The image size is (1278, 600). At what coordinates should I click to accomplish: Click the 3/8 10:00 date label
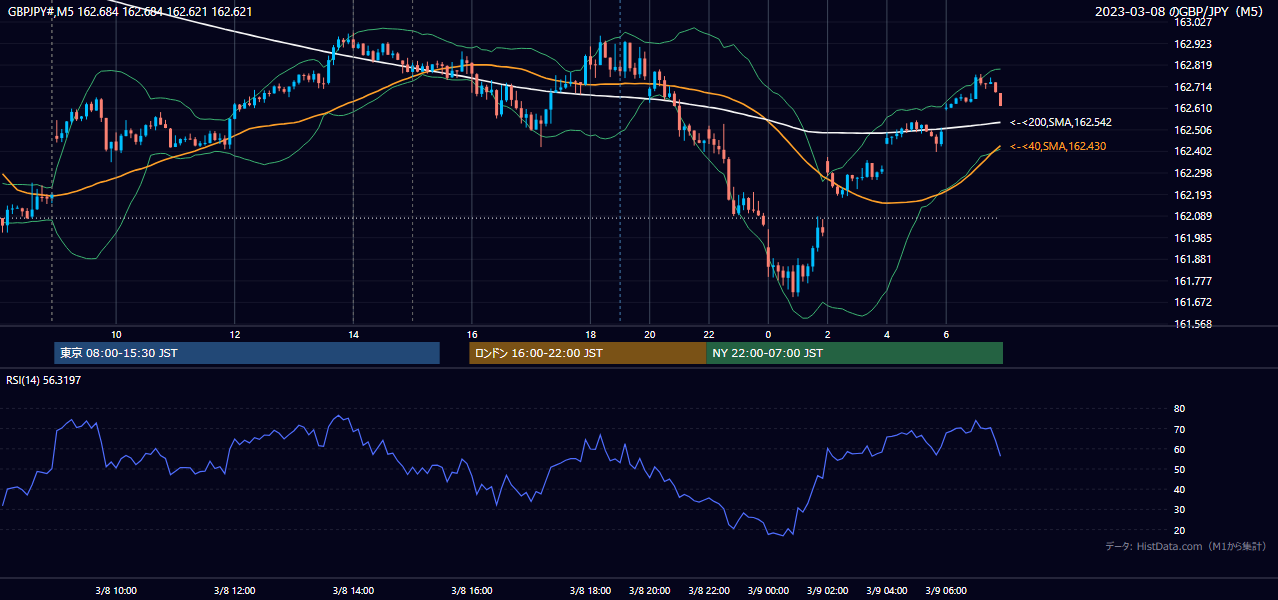coord(116,590)
